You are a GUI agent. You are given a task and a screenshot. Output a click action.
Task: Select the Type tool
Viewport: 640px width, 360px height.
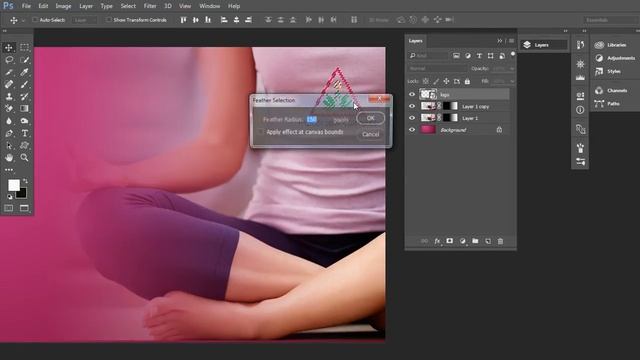click(x=24, y=133)
